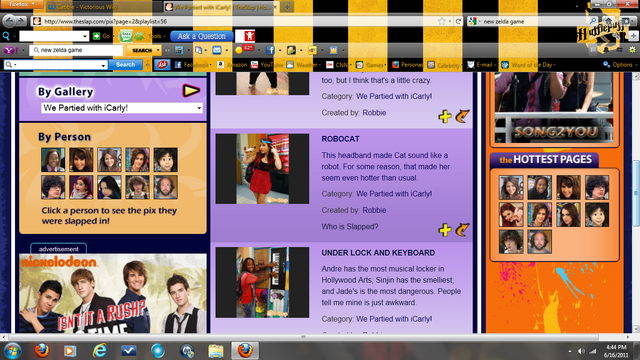Click the Firefox reload page icon

458,21
